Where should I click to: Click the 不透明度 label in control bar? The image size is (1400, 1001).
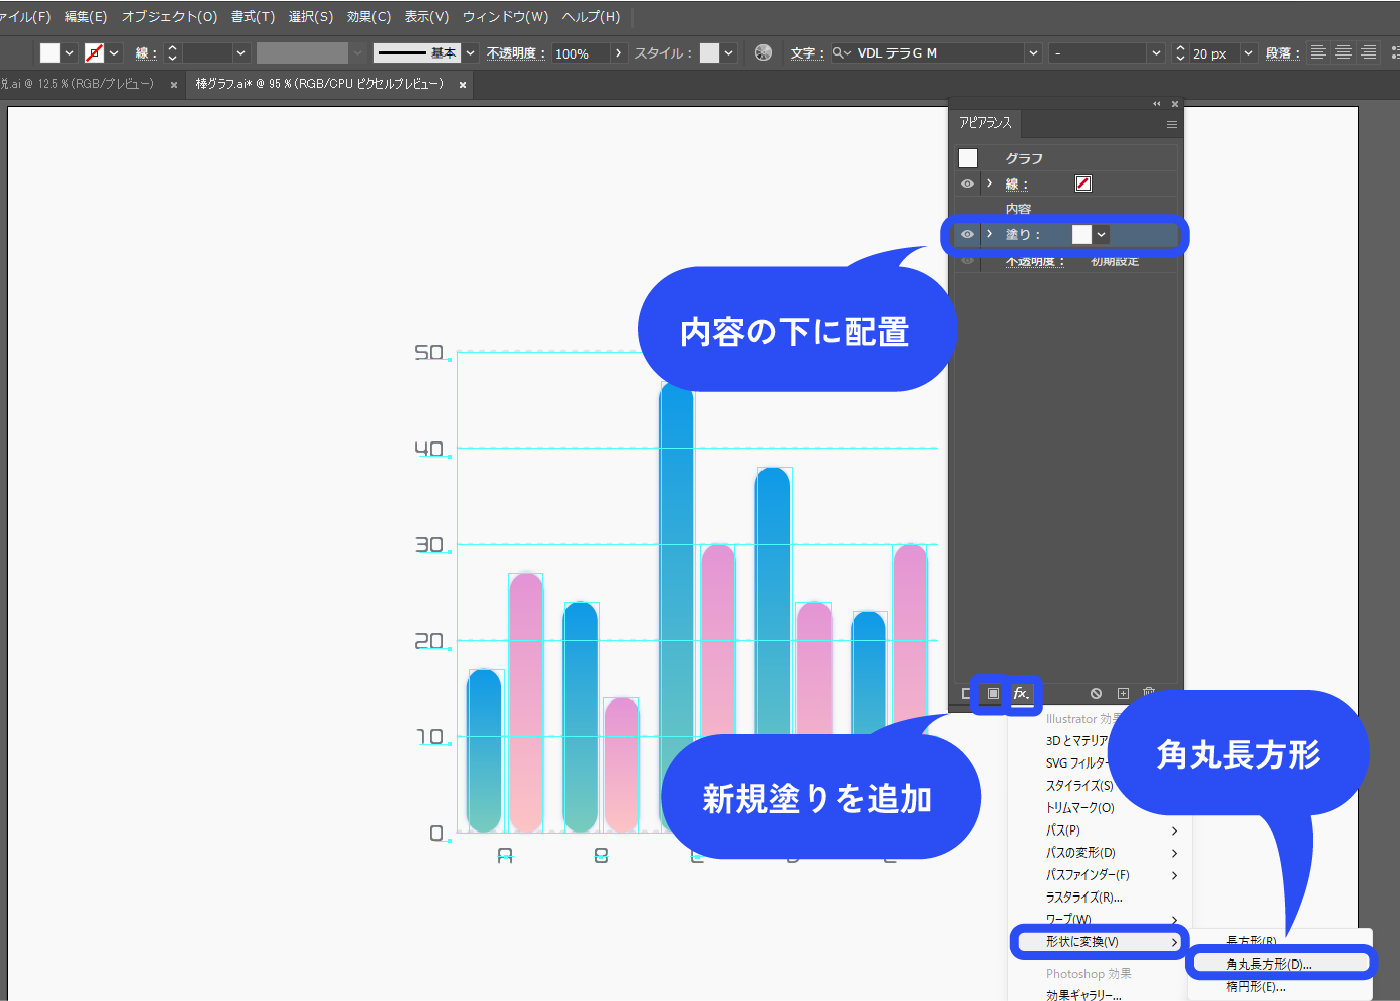point(515,53)
